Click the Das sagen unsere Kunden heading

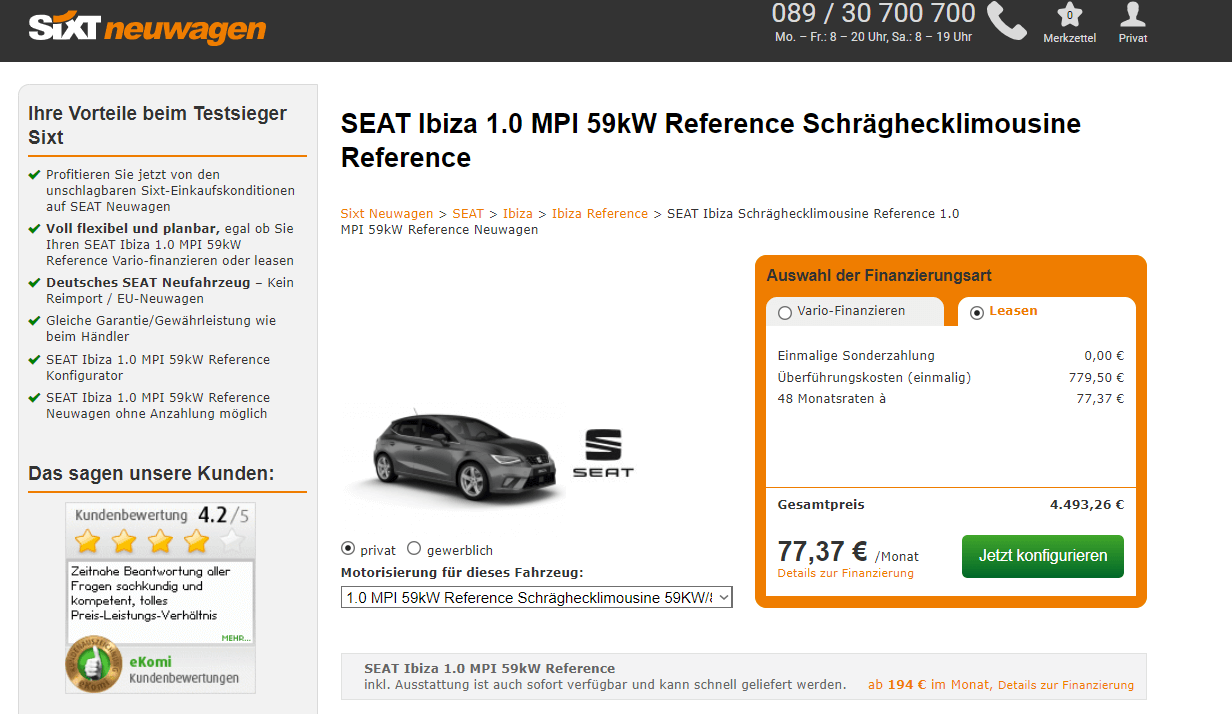(151, 473)
